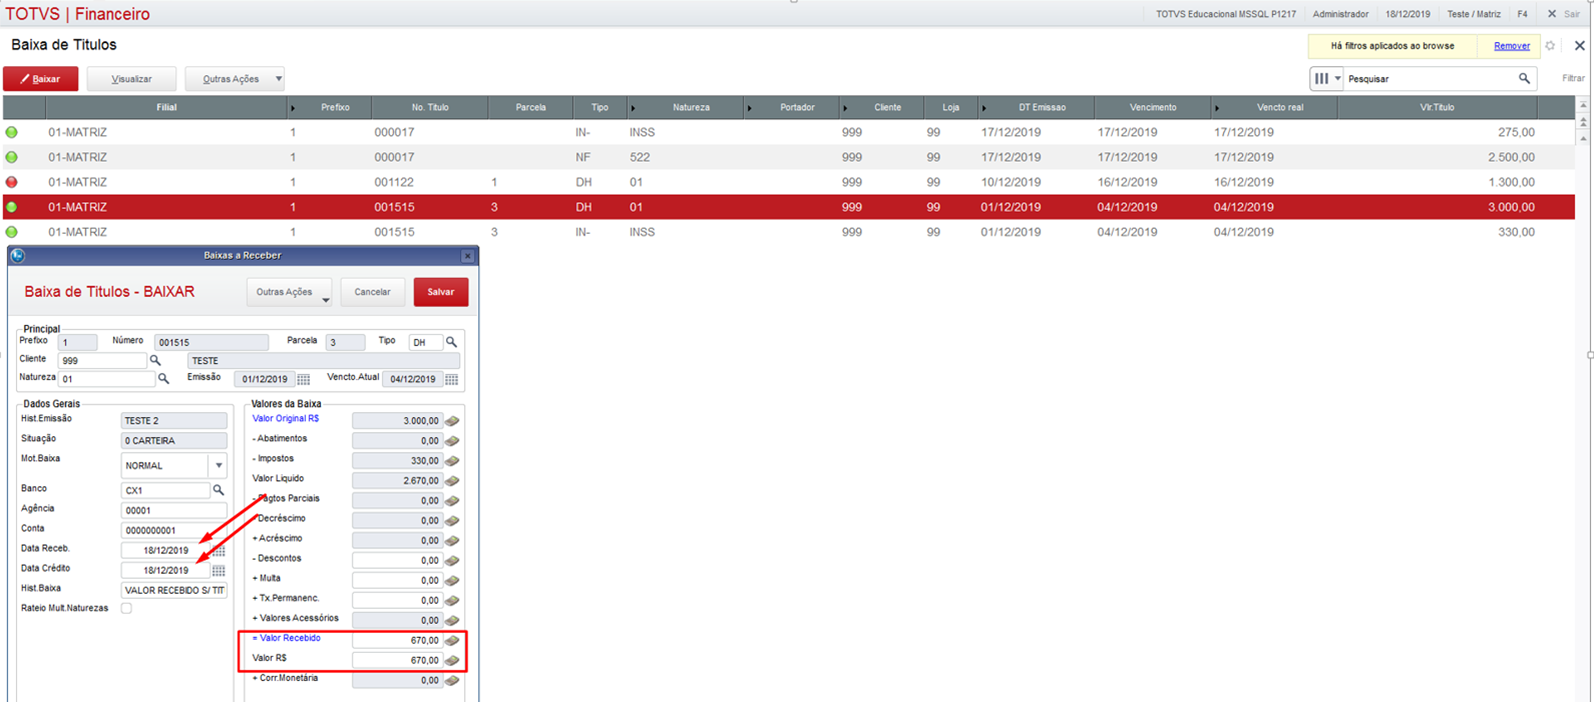
Task: Click the Conta field 0000000001
Action: [174, 531]
